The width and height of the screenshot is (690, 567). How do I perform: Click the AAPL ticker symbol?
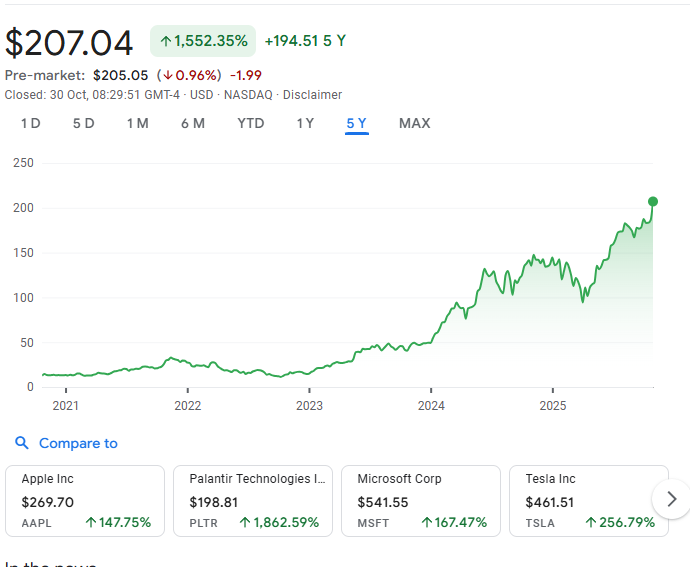pos(37,523)
